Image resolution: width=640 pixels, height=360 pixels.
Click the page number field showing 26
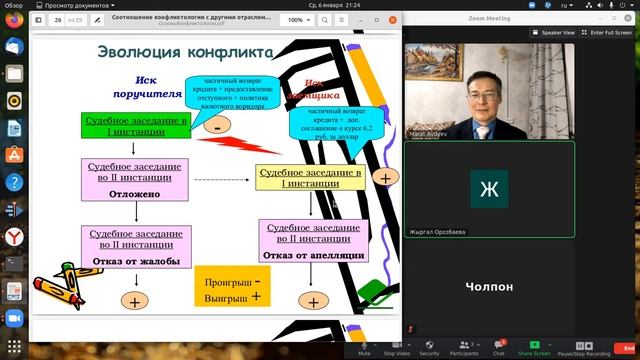coord(58,20)
